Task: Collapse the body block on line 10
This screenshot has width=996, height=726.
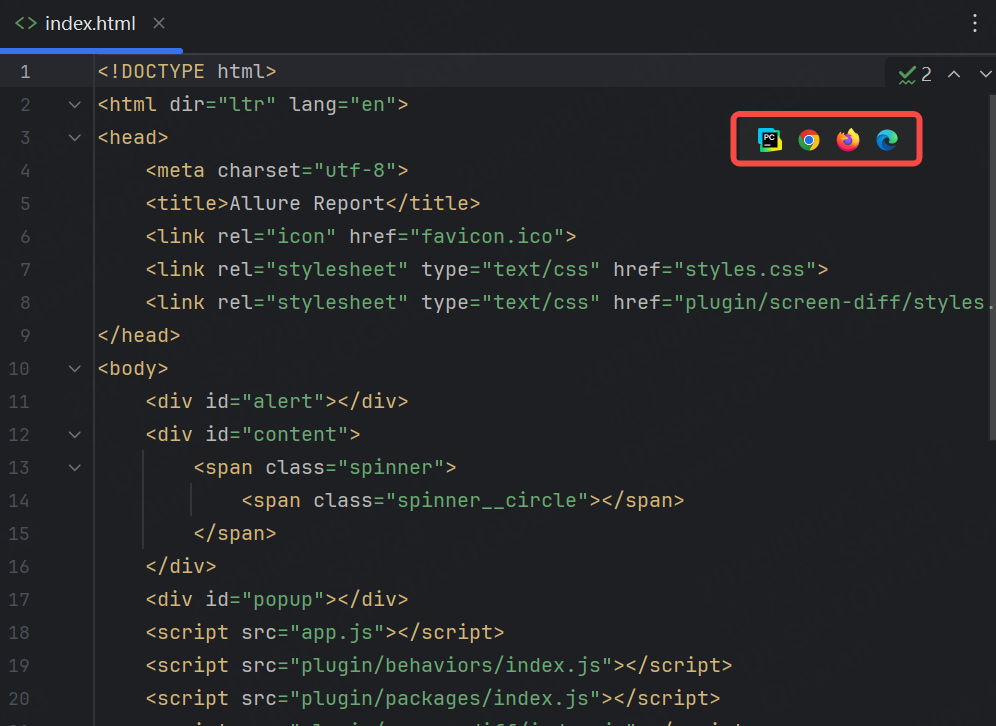Action: pos(74,369)
